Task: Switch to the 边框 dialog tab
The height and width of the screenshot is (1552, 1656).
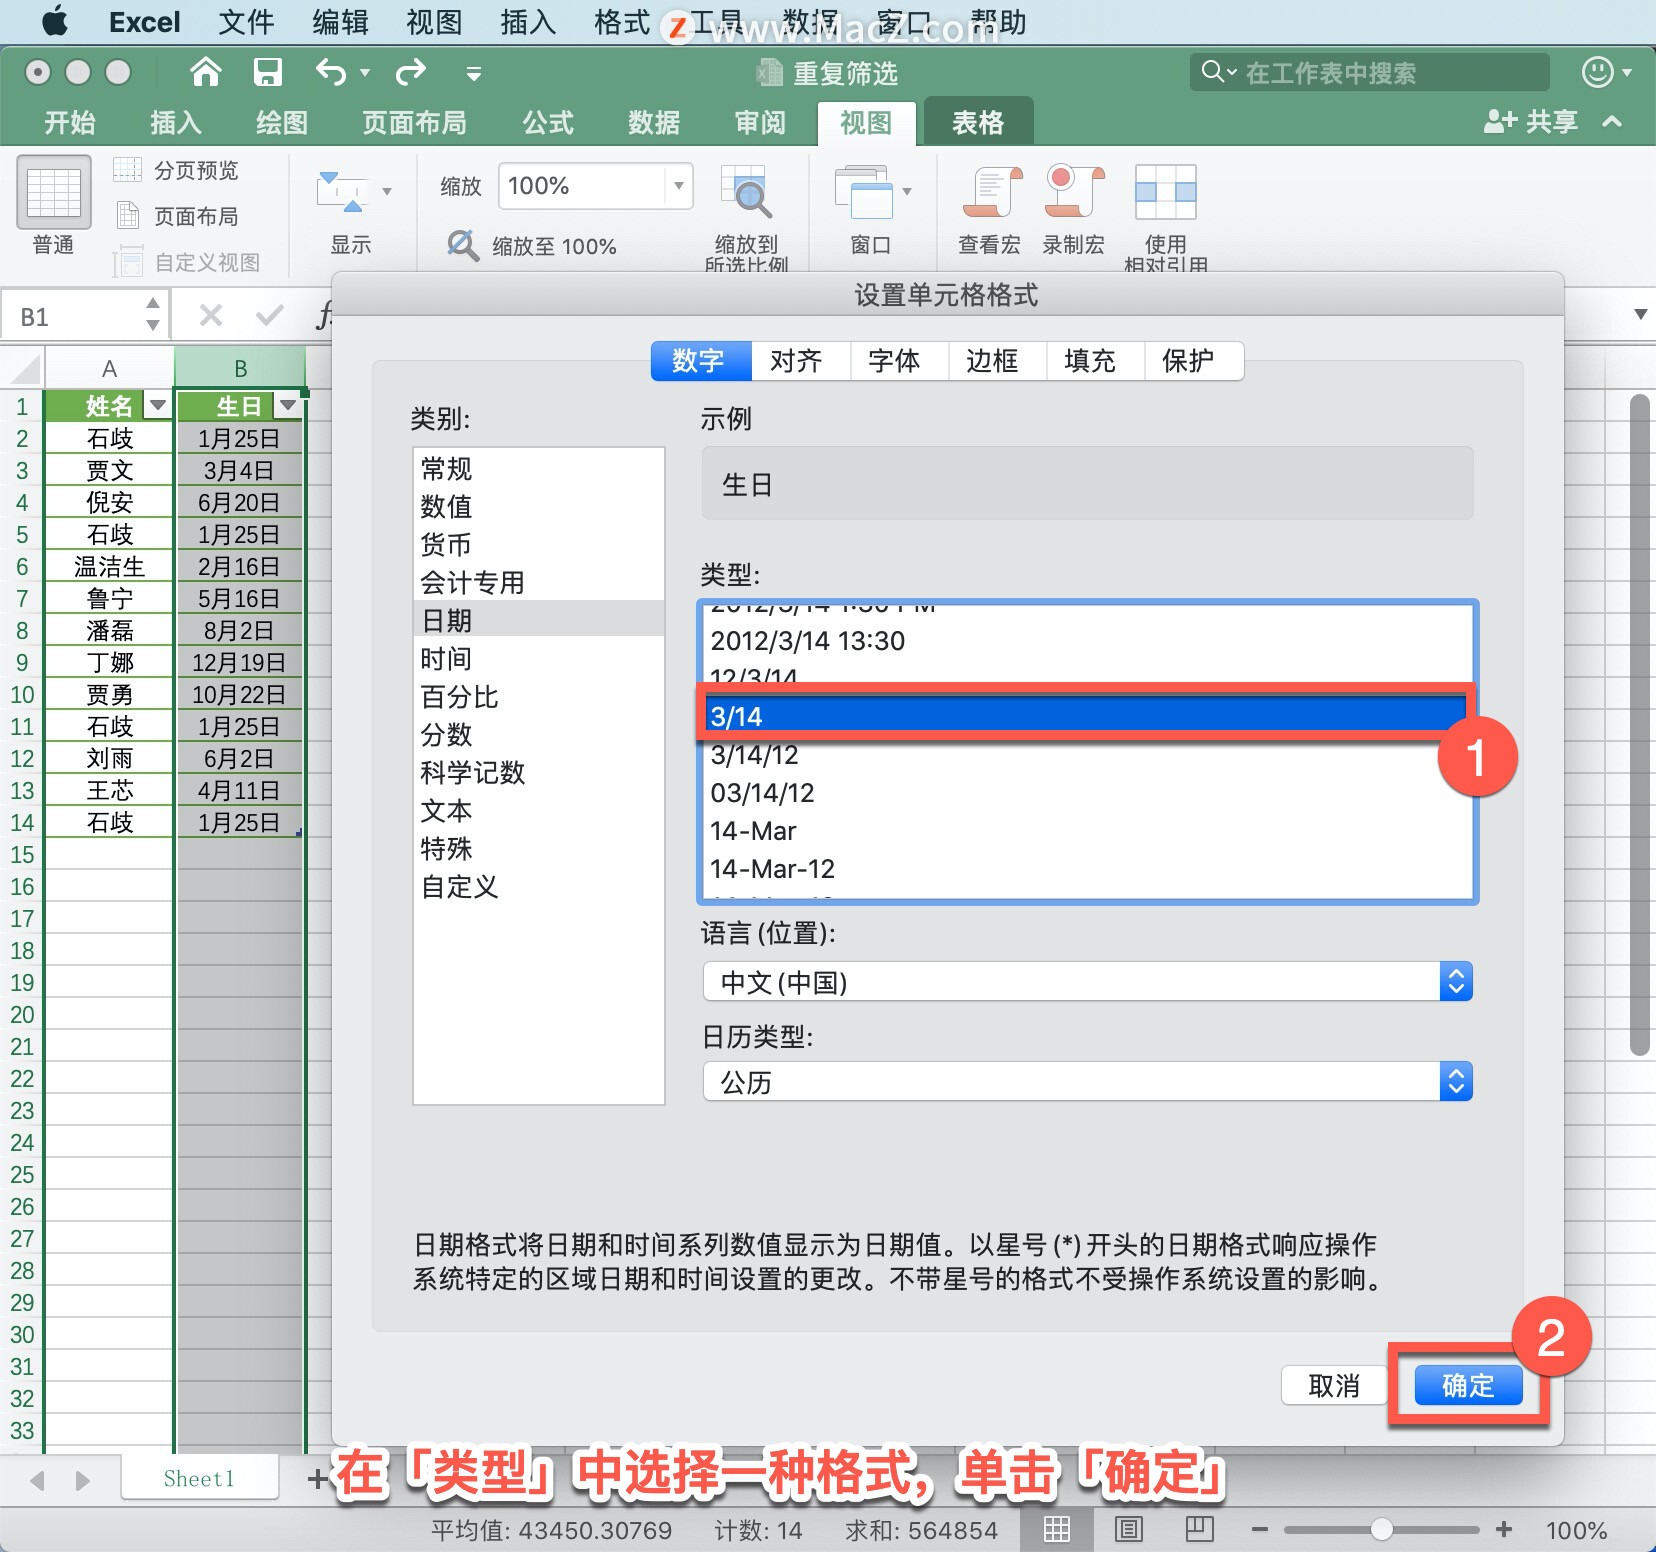Action: [997, 361]
